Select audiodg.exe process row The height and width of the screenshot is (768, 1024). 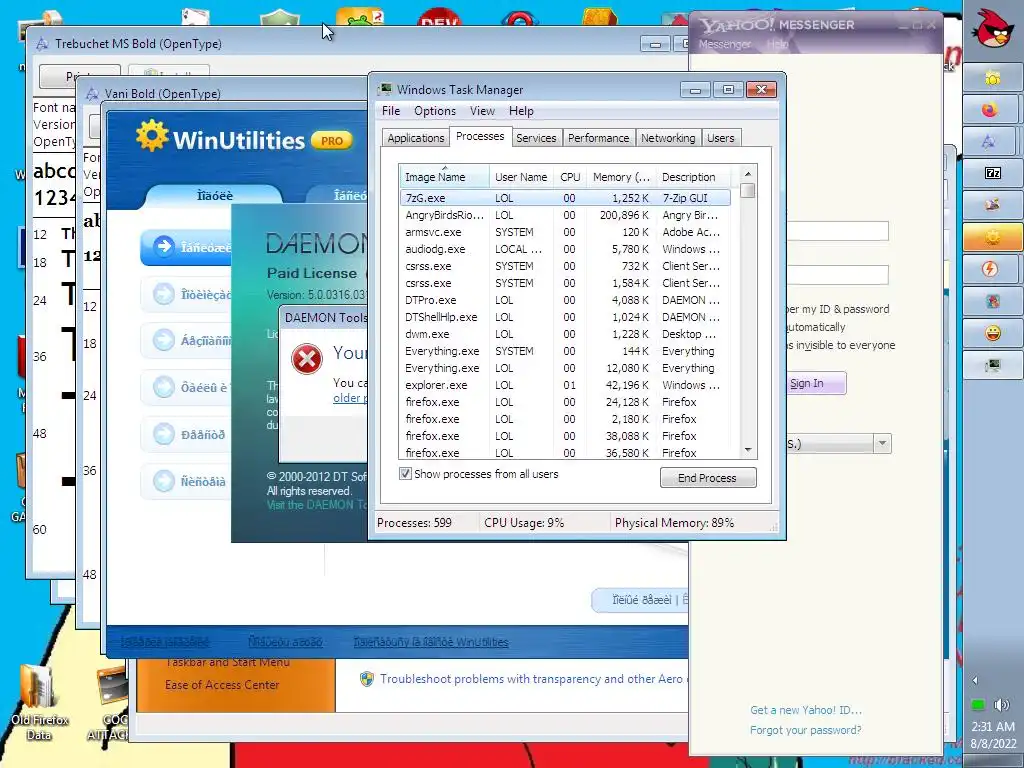pyautogui.click(x=565, y=249)
